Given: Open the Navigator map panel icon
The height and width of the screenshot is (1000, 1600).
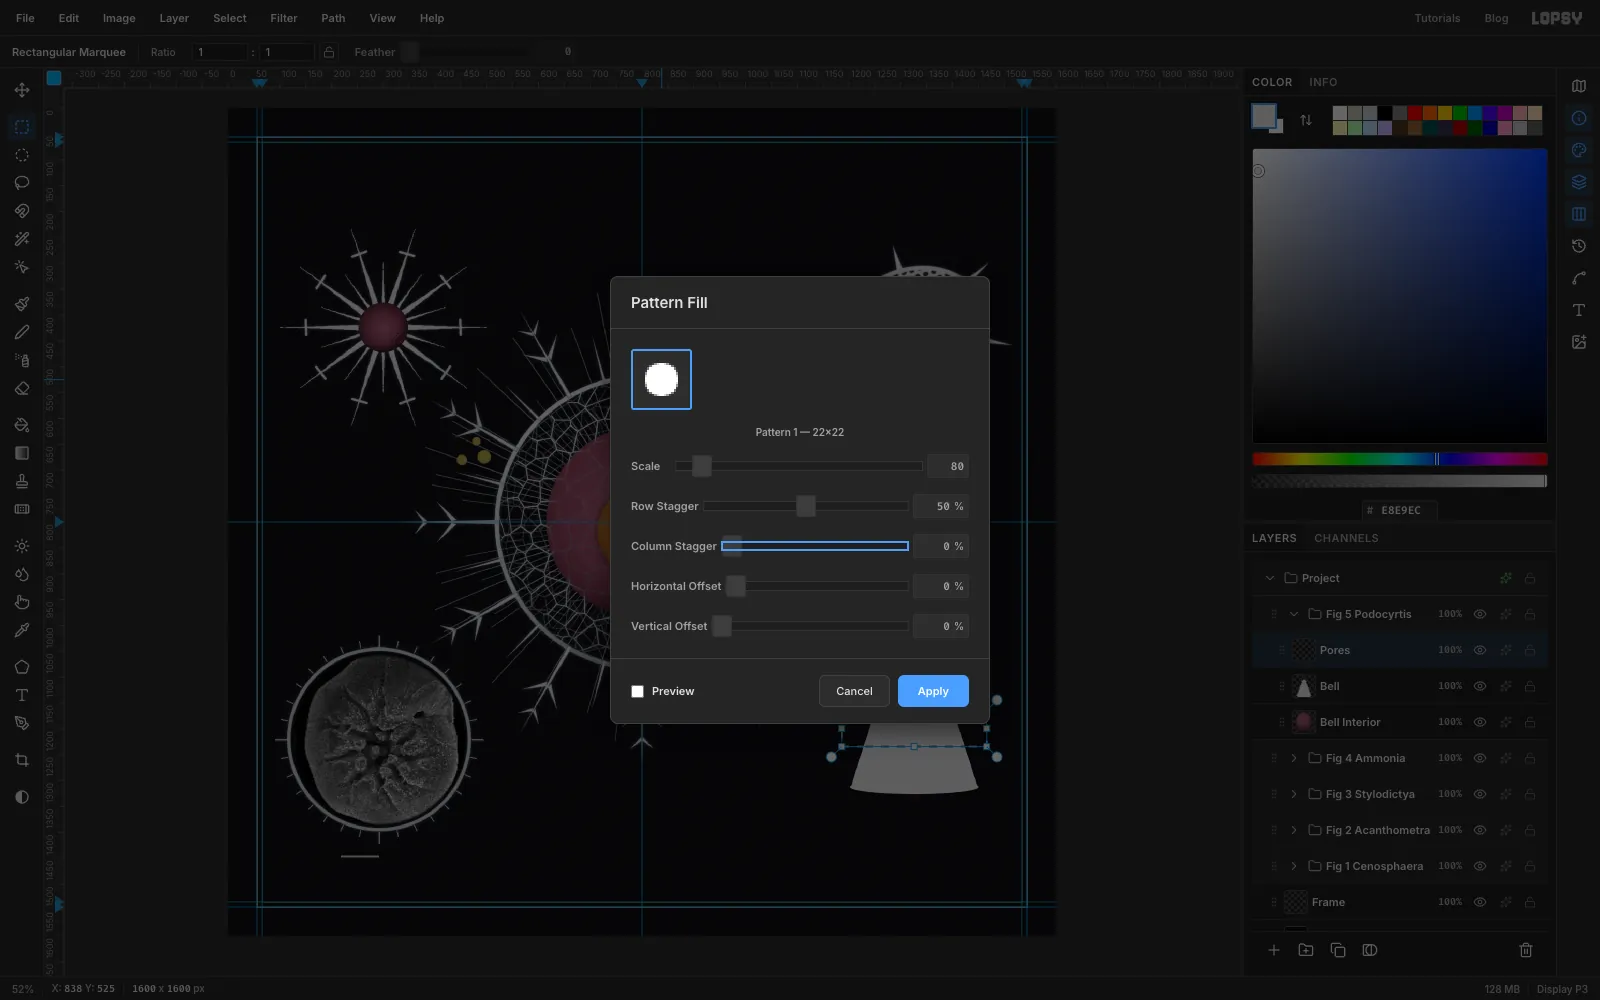Looking at the screenshot, I should [1579, 86].
